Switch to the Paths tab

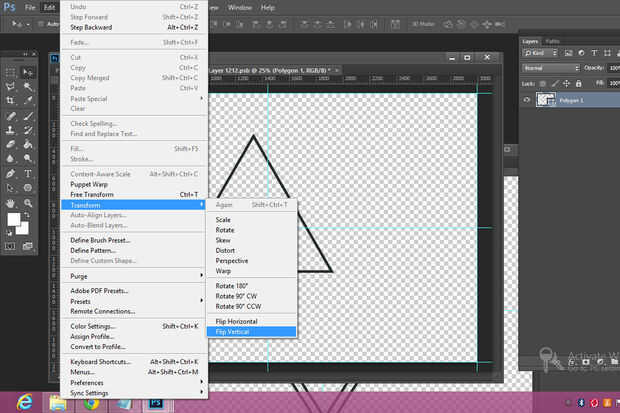(x=553, y=41)
